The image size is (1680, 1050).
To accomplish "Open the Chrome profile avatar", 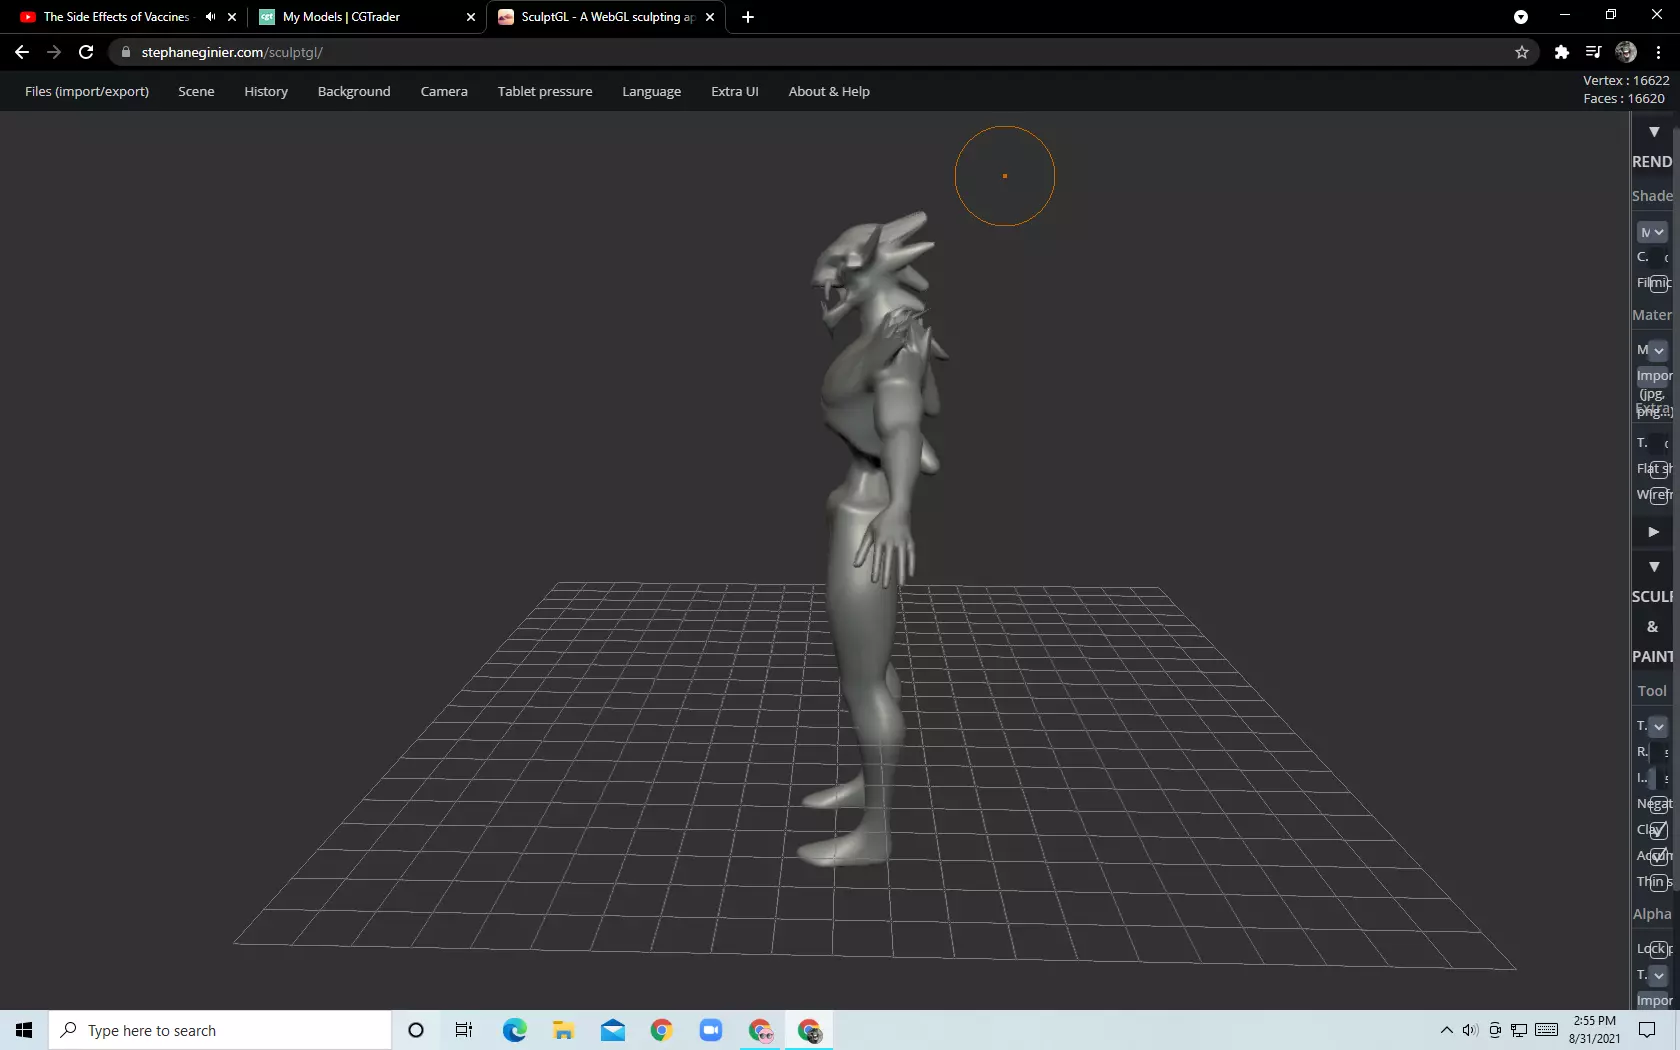I will [1626, 52].
